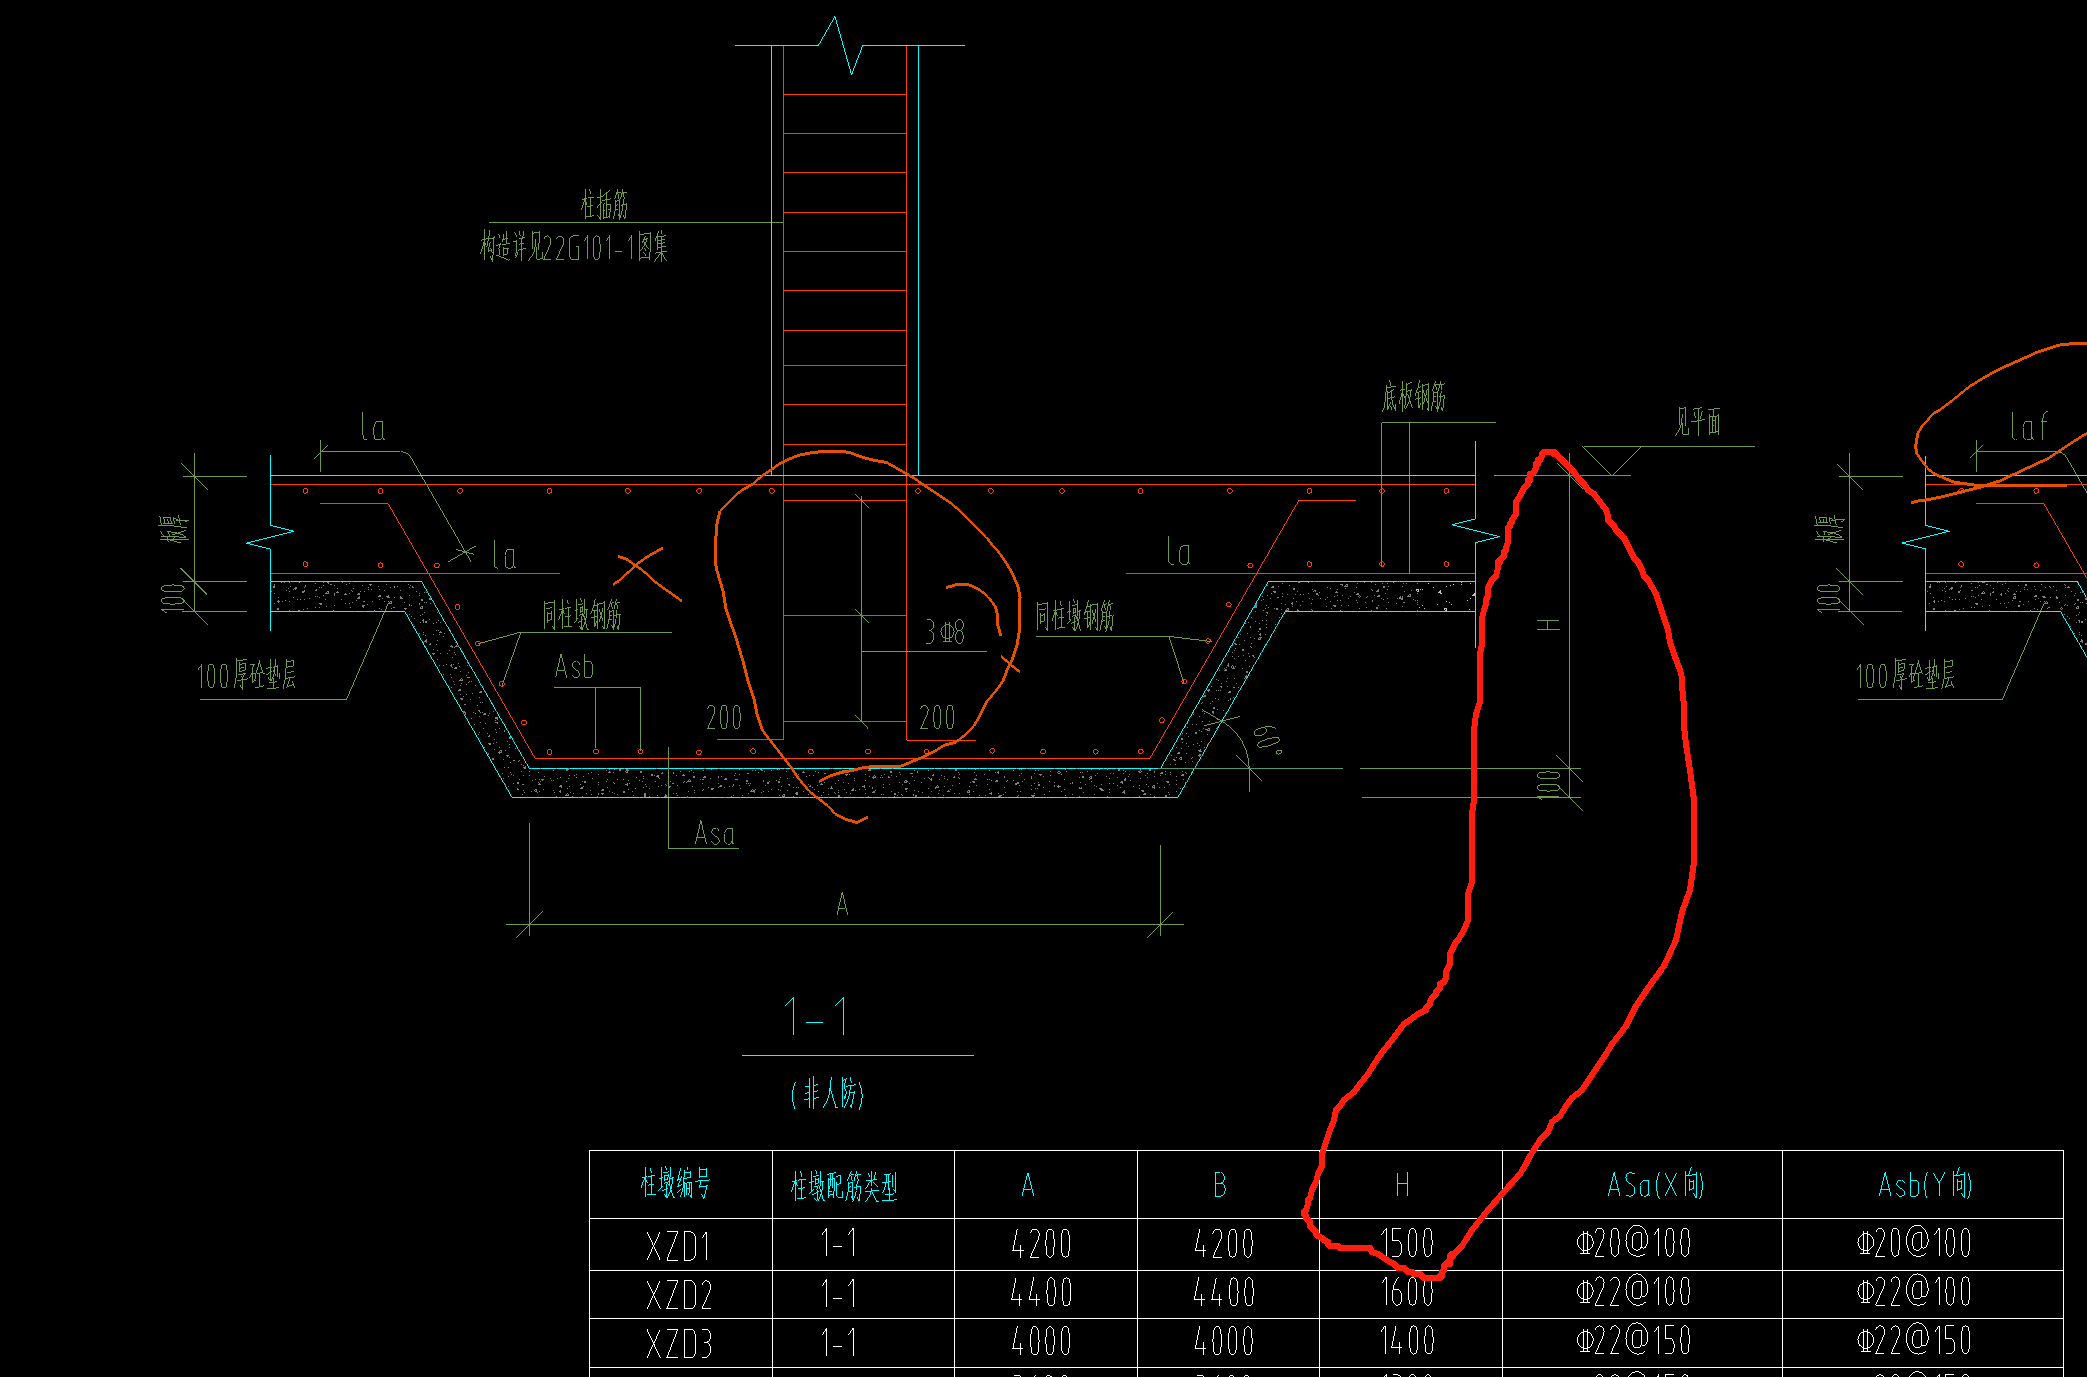Click the 1-1 type cell in XZD2 row
The height and width of the screenshot is (1377, 2087).
(838, 1294)
